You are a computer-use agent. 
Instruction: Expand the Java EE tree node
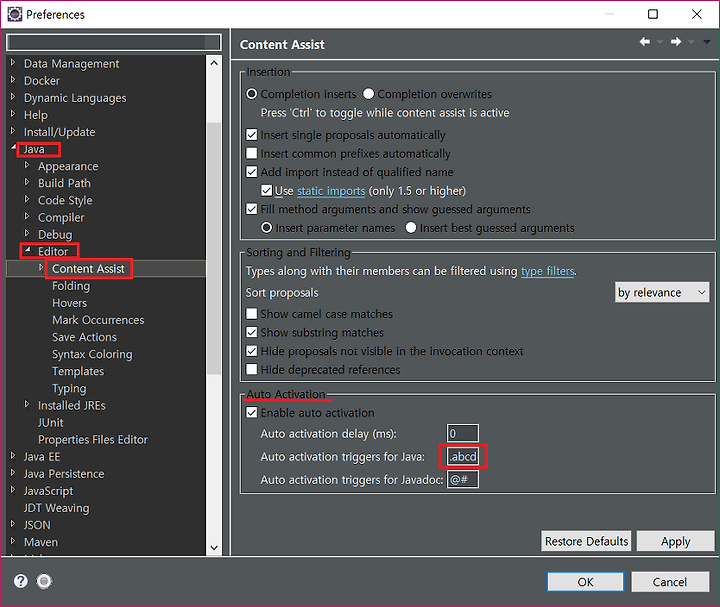tap(13, 455)
